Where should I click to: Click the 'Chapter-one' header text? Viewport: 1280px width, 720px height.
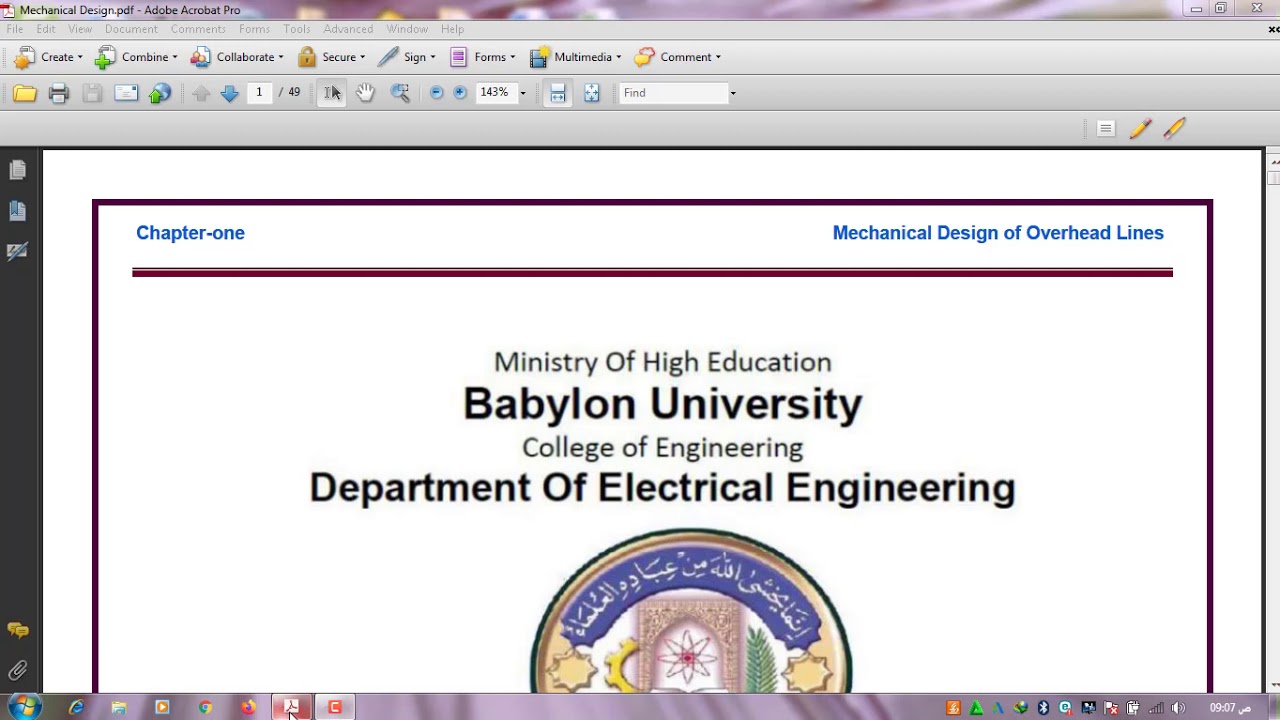click(190, 233)
